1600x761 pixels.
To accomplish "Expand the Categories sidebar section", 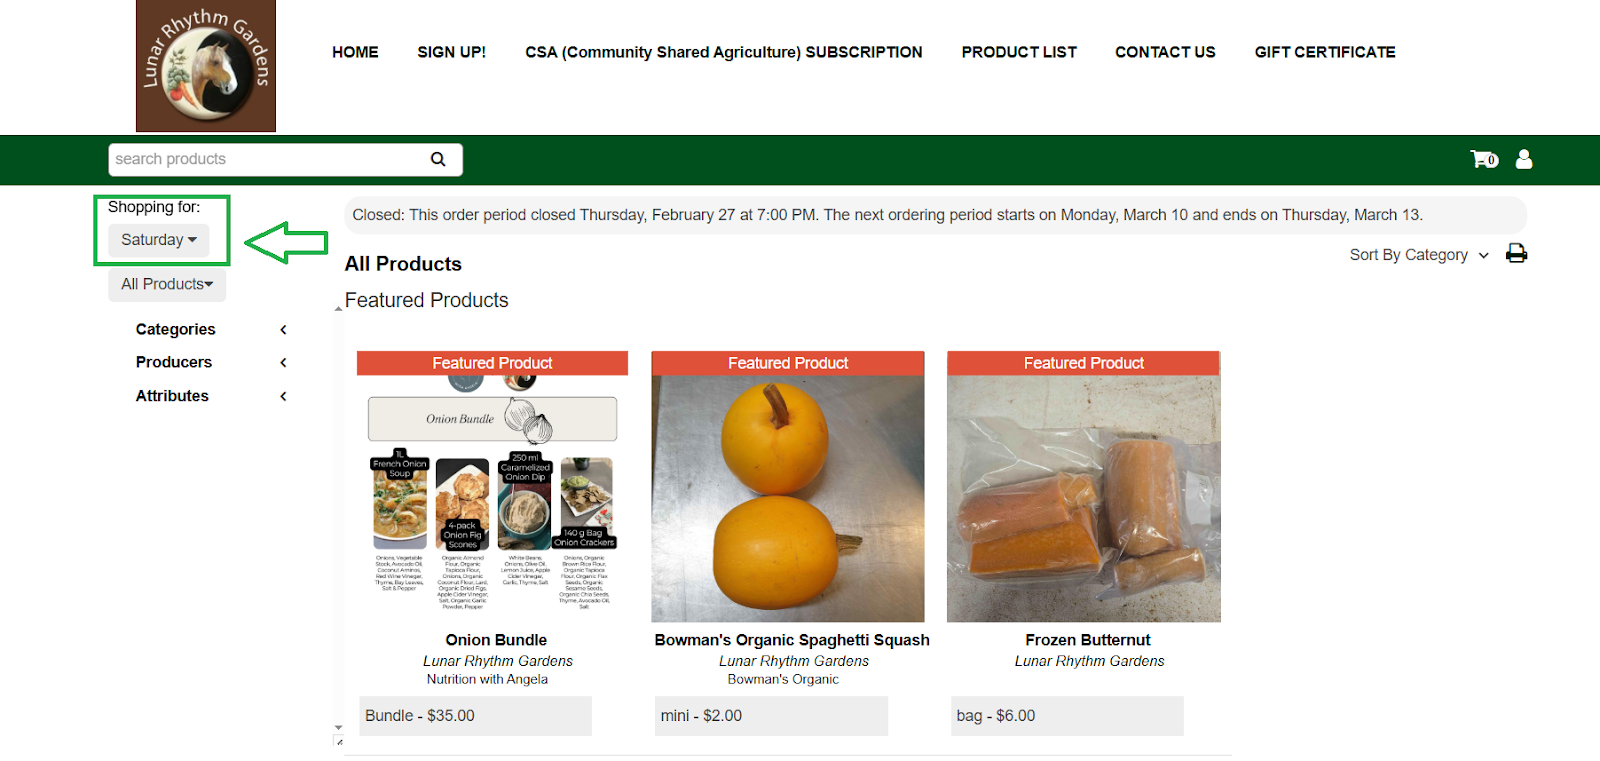I will pyautogui.click(x=211, y=329).
